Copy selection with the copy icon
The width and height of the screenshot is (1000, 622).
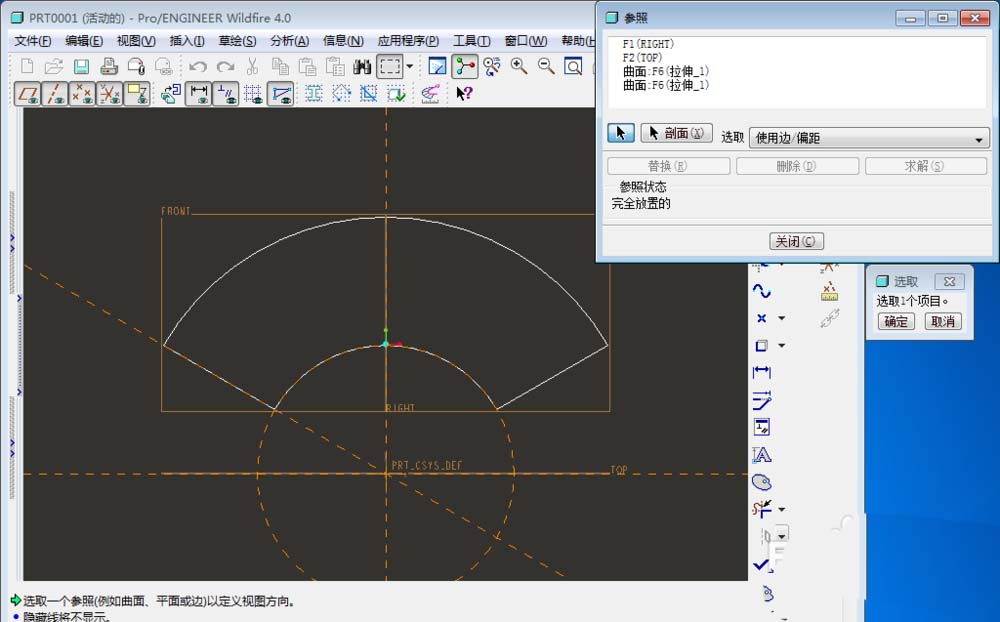click(x=280, y=66)
